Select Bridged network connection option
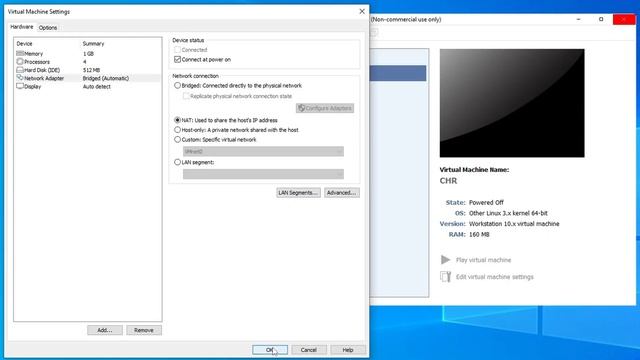The image size is (640, 360). coord(178,86)
